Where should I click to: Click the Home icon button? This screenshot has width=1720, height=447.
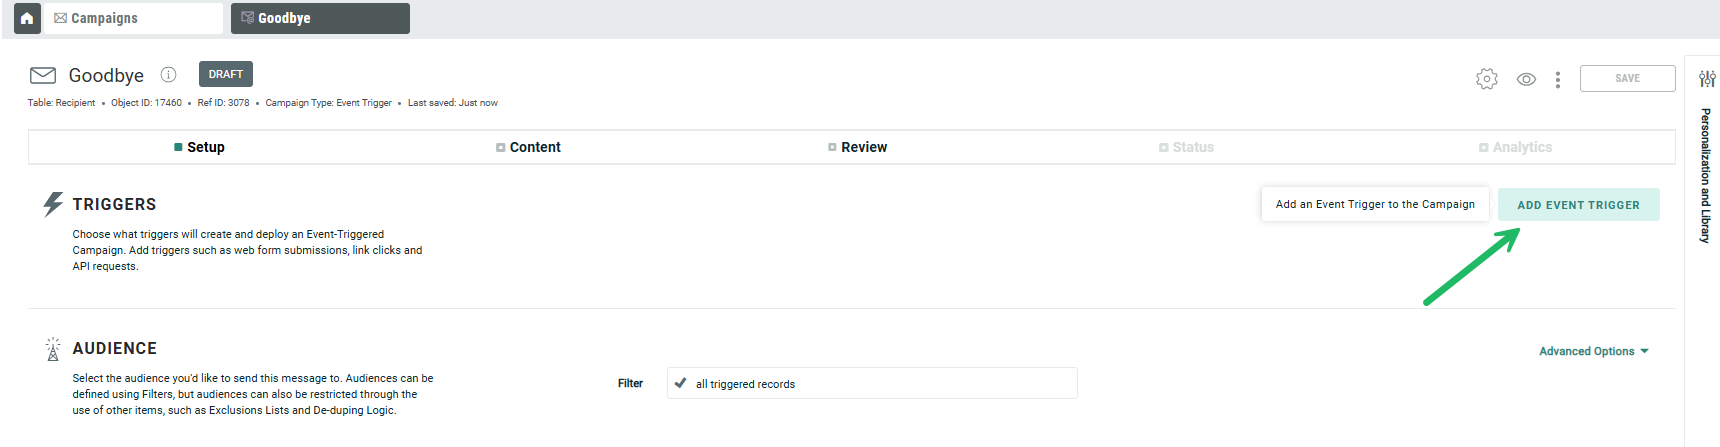pos(27,18)
